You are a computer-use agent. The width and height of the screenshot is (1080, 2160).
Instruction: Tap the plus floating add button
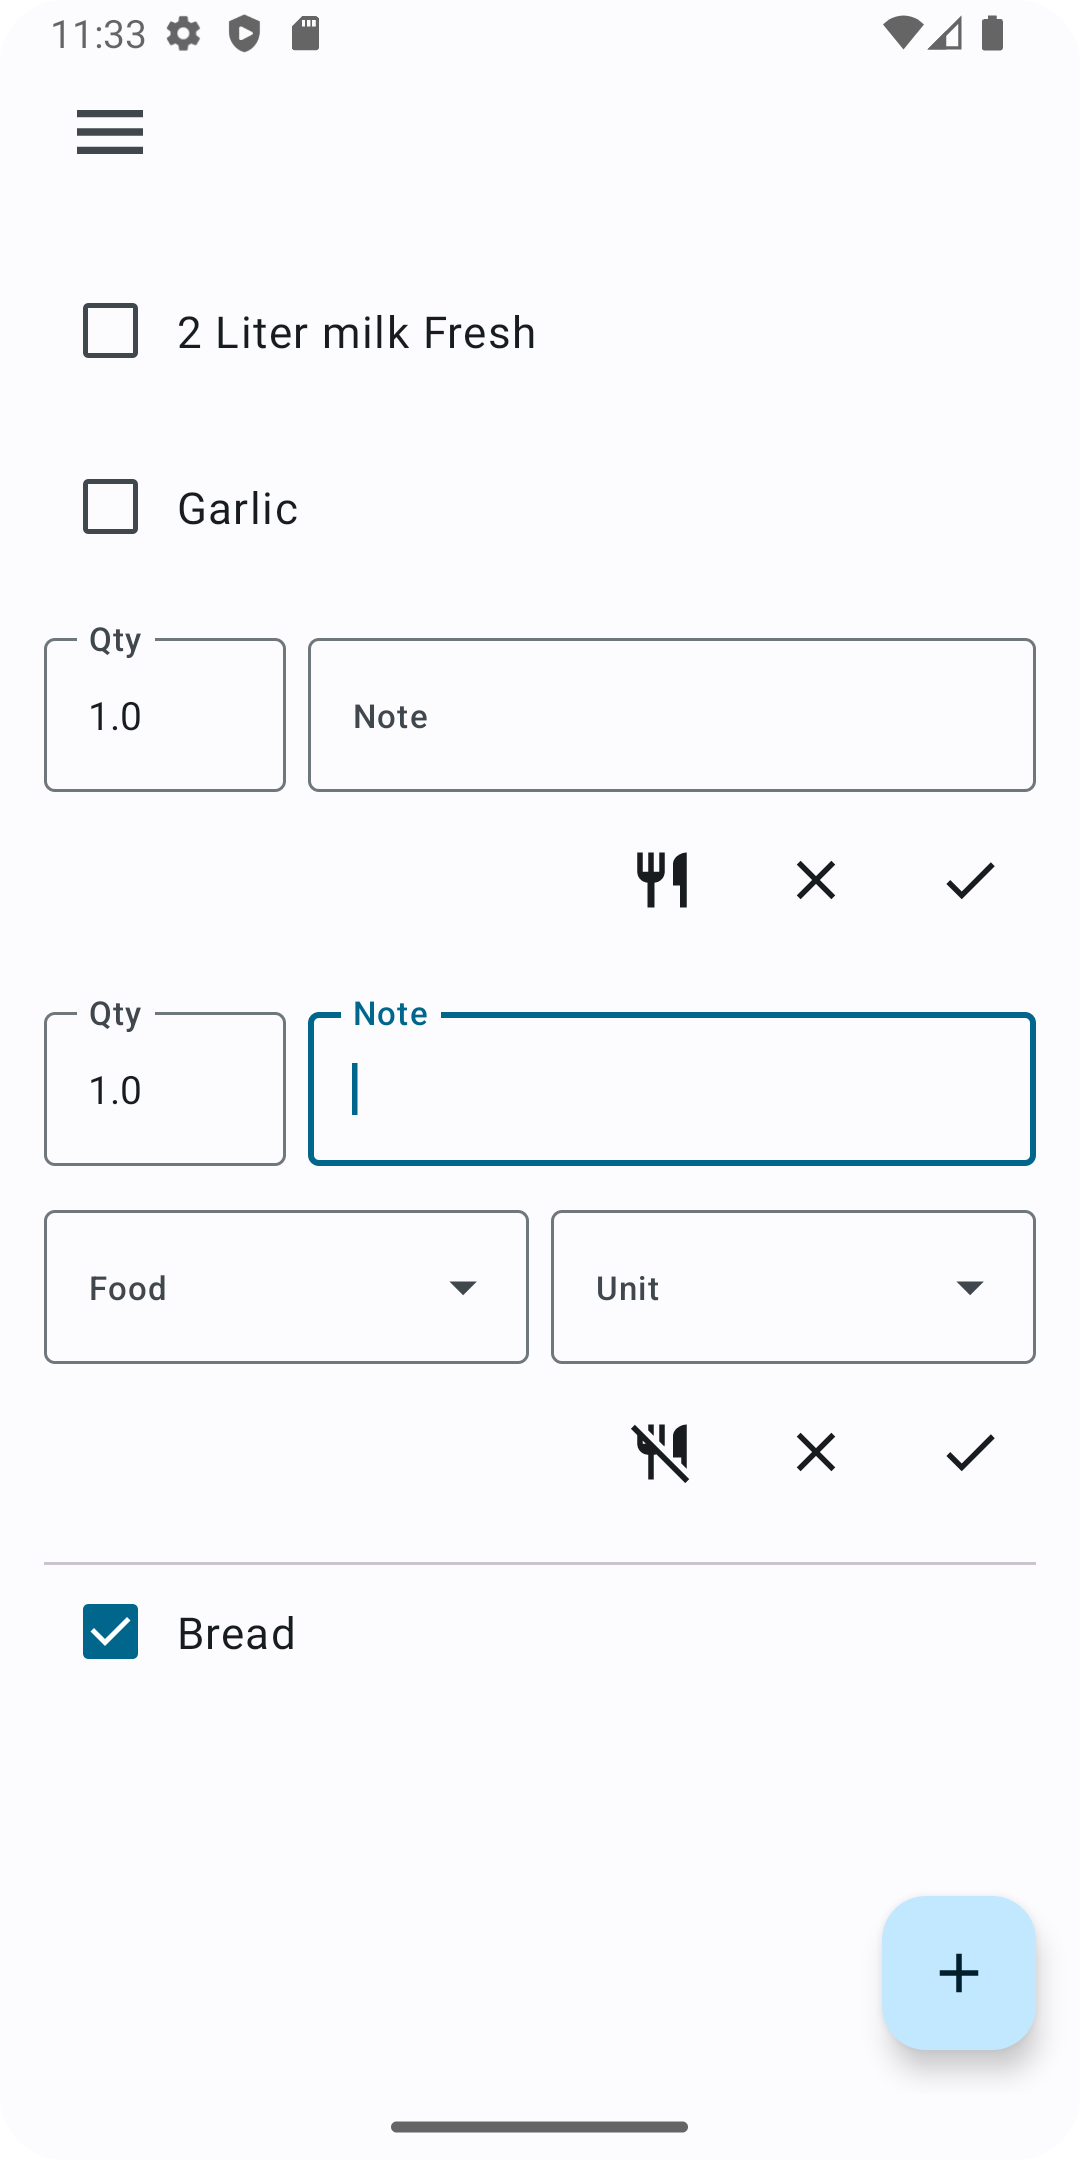click(958, 1973)
